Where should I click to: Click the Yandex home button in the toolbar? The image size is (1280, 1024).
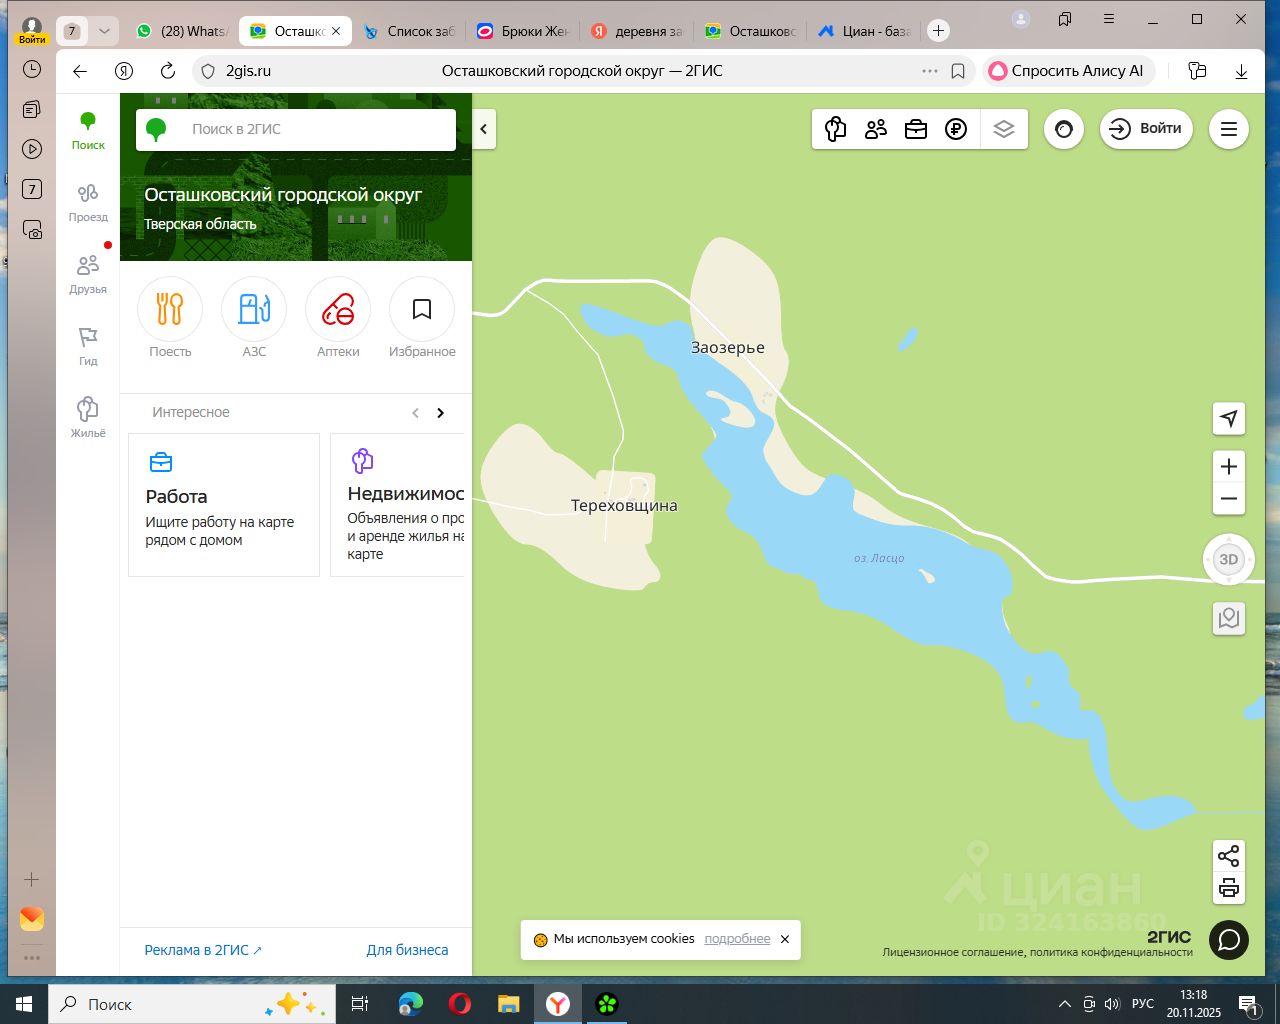point(124,71)
